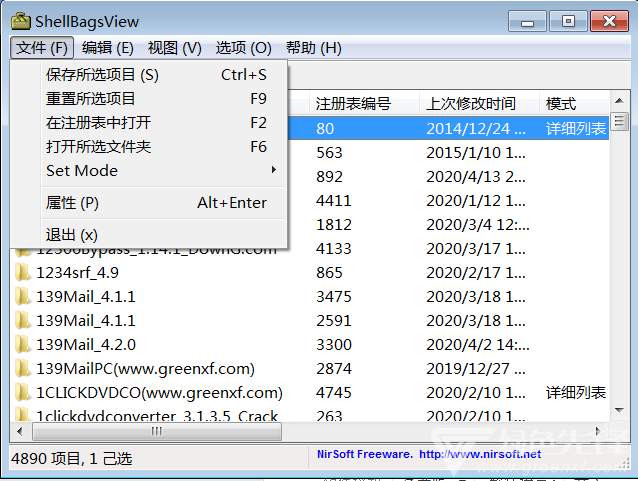Select 139Mail_4.2.0 row

(310, 345)
